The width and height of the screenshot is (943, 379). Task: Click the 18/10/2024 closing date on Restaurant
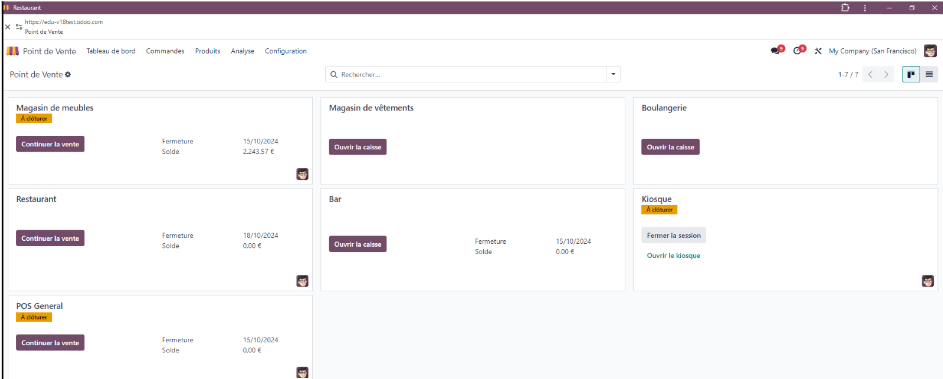point(261,236)
